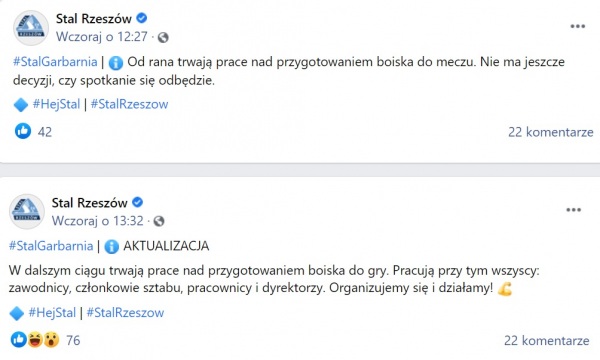Open Stal Rzeszów avatar on second post
Screen dimensions: 600x360
(27, 212)
